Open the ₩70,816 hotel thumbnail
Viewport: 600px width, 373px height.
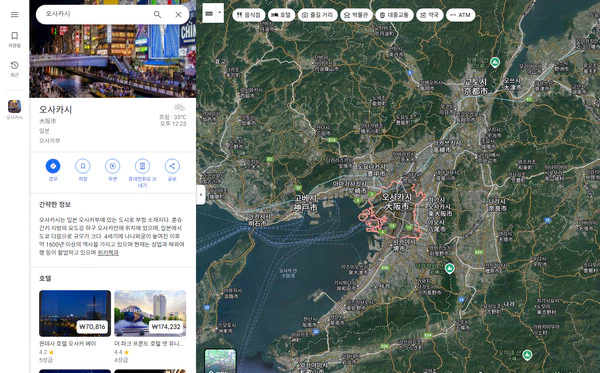tap(75, 313)
